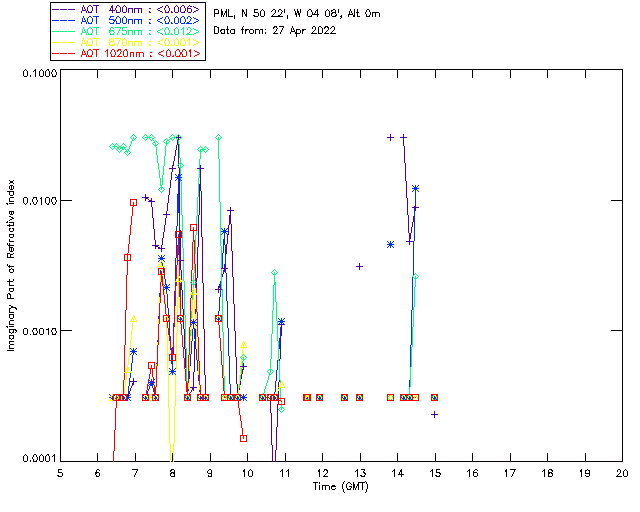Click the AOT 500nm legend entry
This screenshot has width=640, height=512.
(127, 20)
